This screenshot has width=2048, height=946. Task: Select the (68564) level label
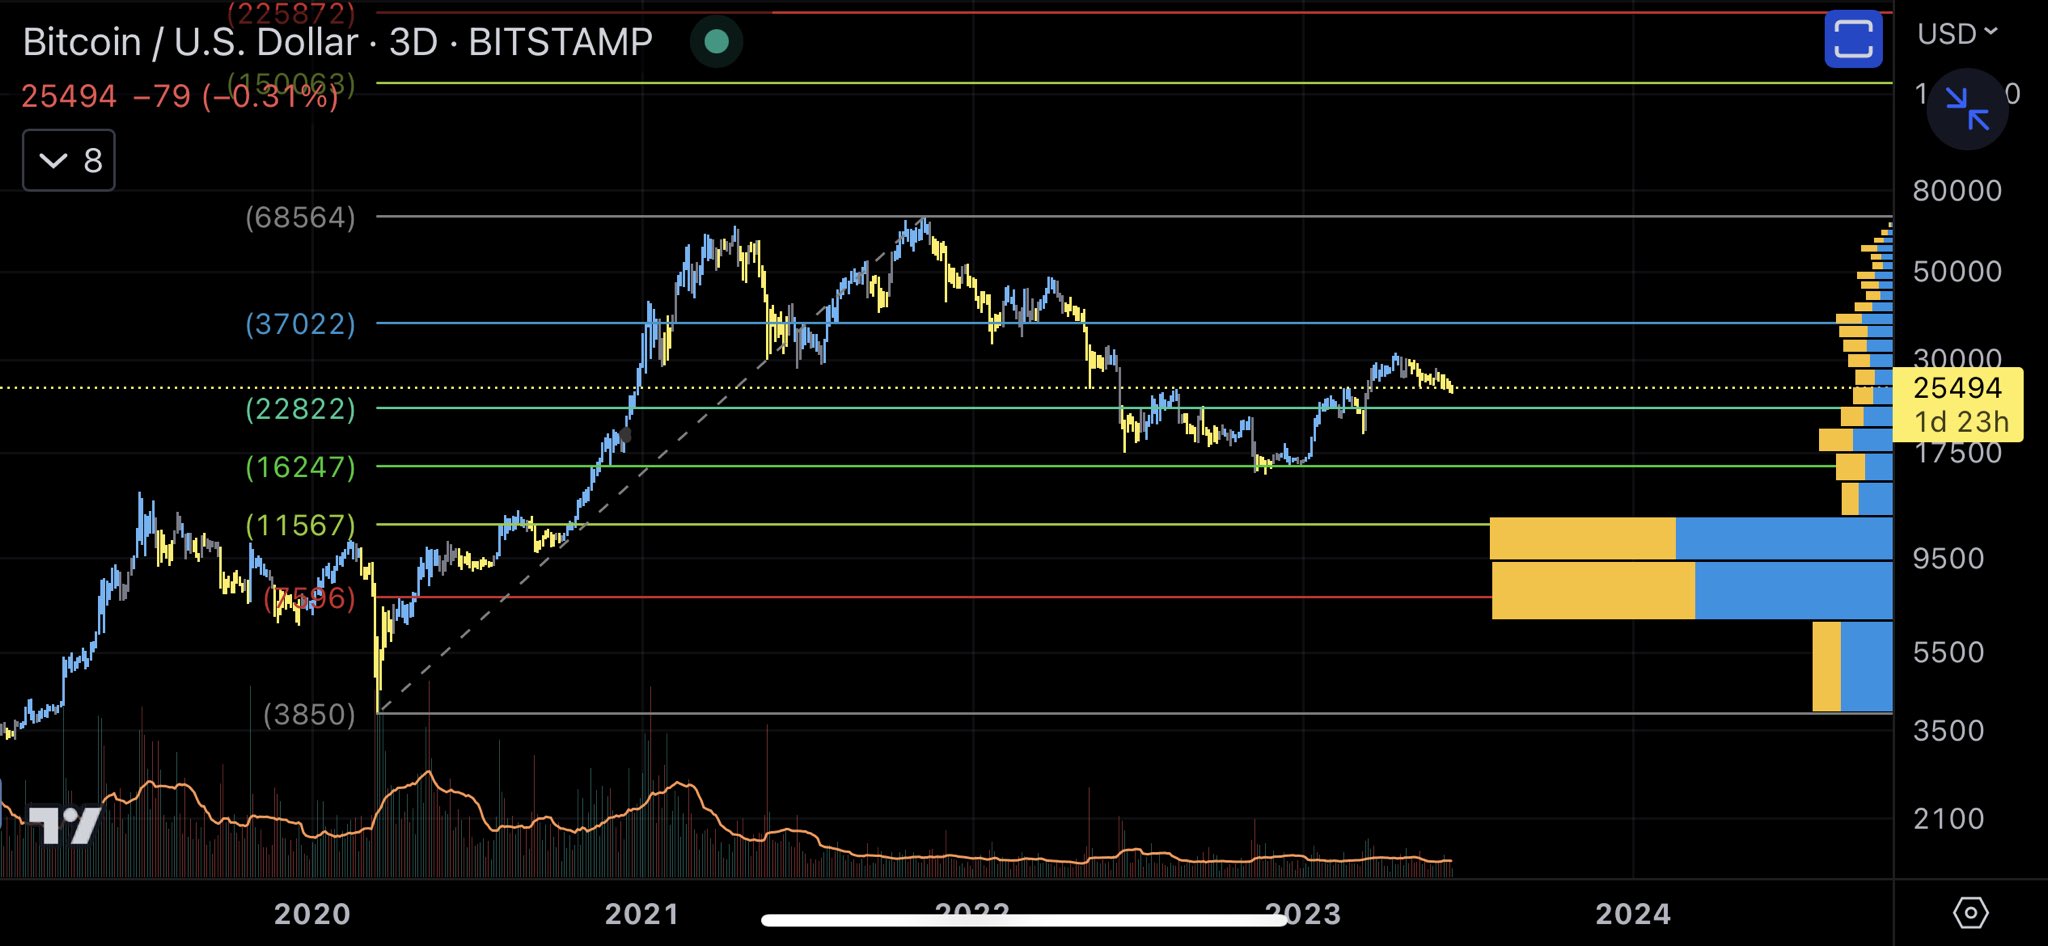(x=301, y=217)
